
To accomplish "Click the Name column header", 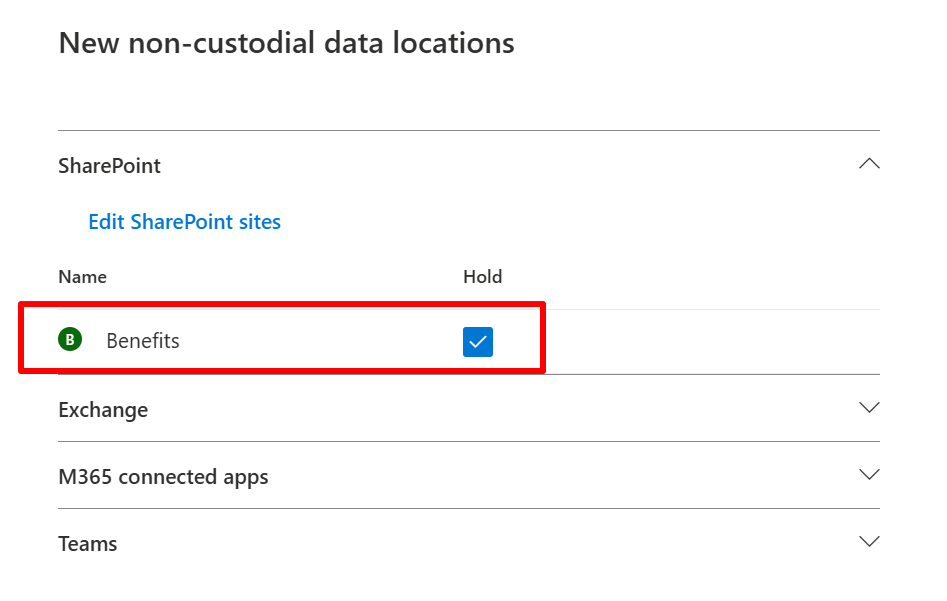I will (82, 276).
